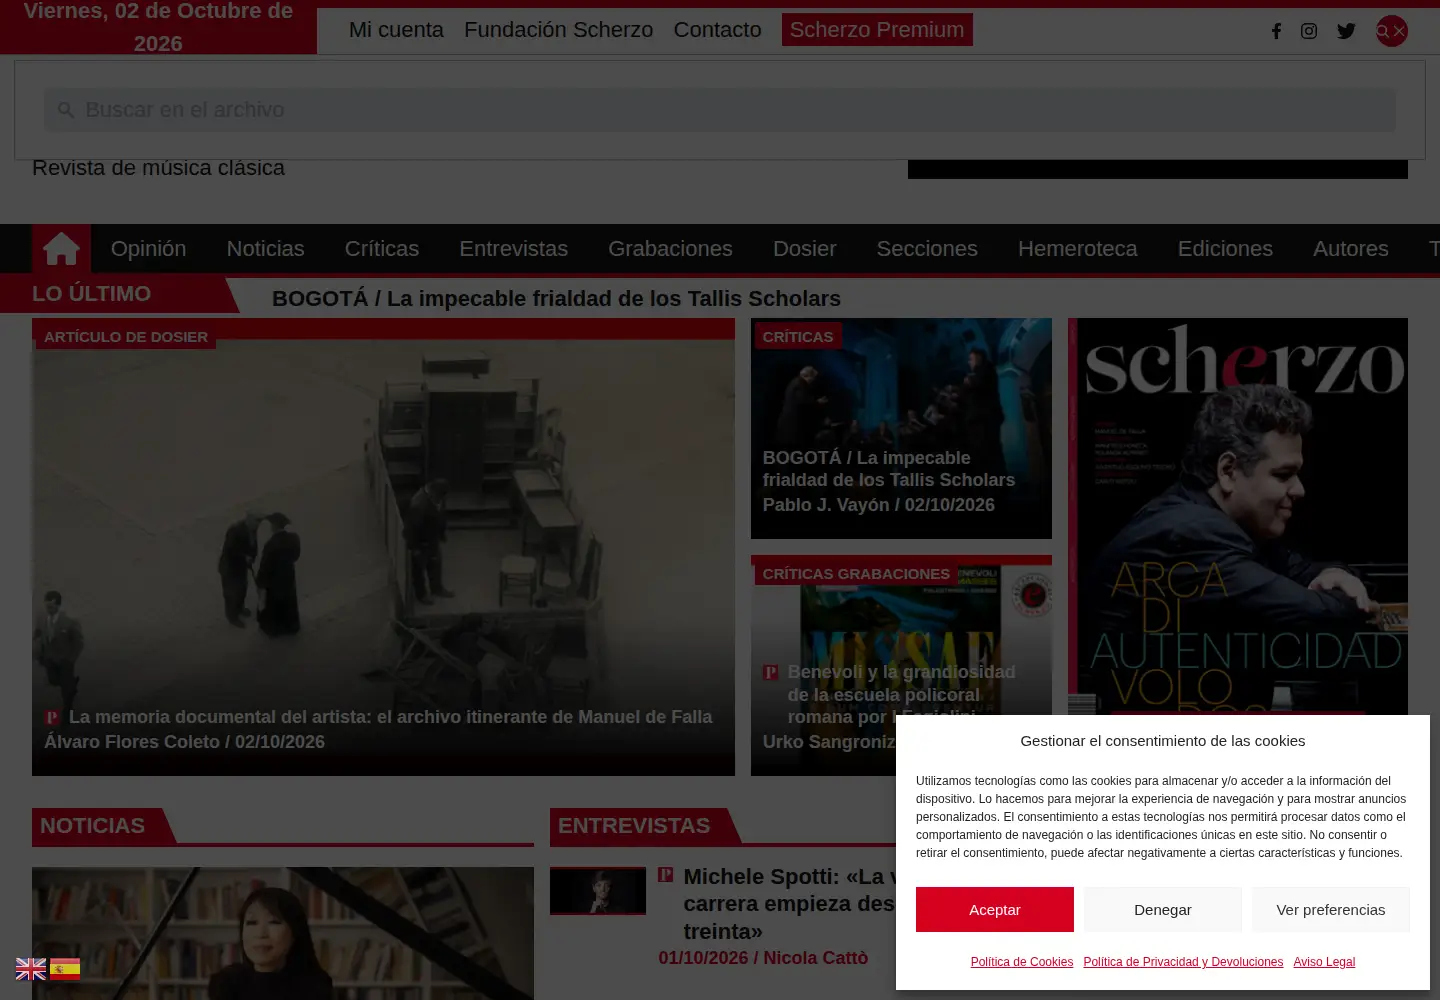
Task: Open the Política de Cookies link
Action: [1022, 962]
